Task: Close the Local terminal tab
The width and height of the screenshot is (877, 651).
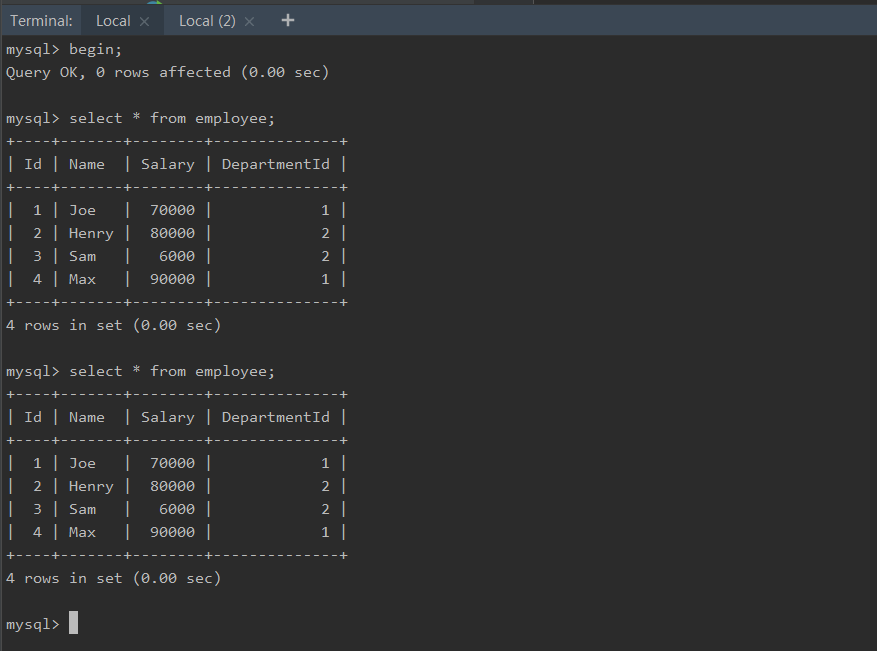Action: click(144, 21)
